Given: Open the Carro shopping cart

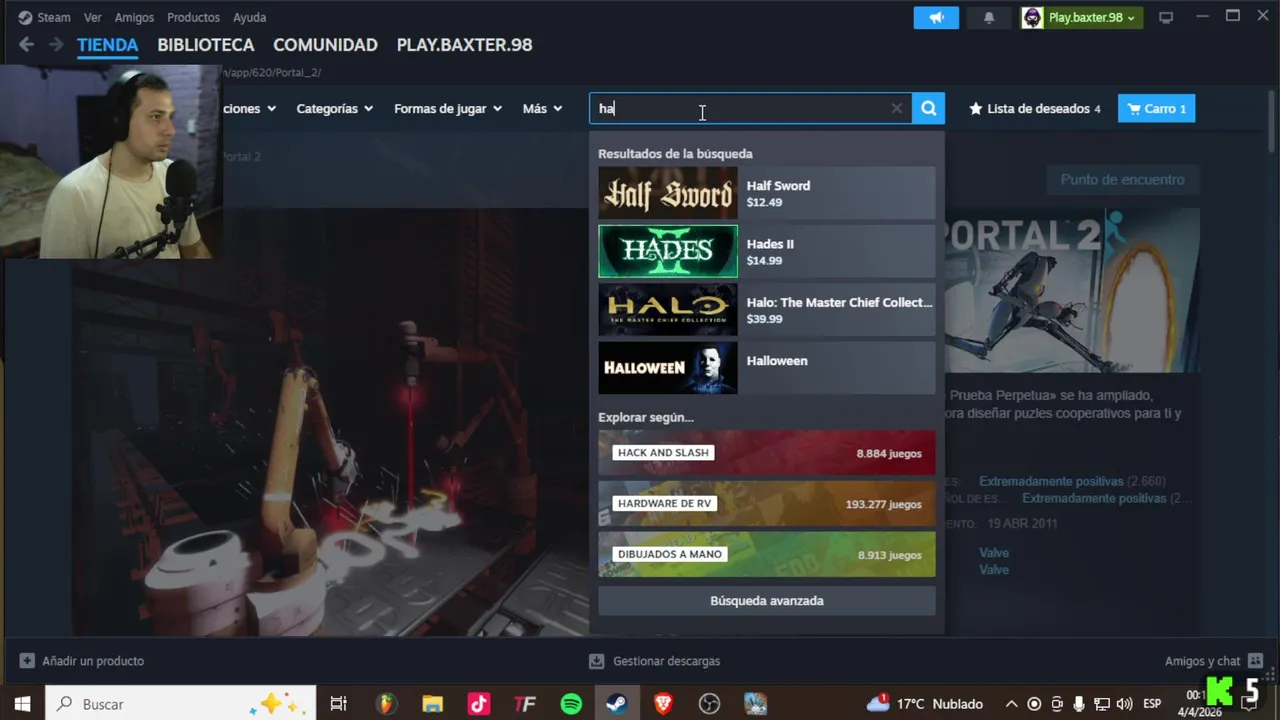Looking at the screenshot, I should click(1156, 108).
